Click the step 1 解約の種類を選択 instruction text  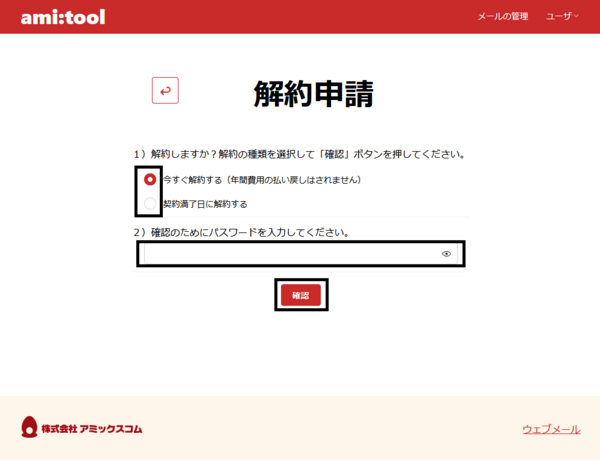point(300,155)
